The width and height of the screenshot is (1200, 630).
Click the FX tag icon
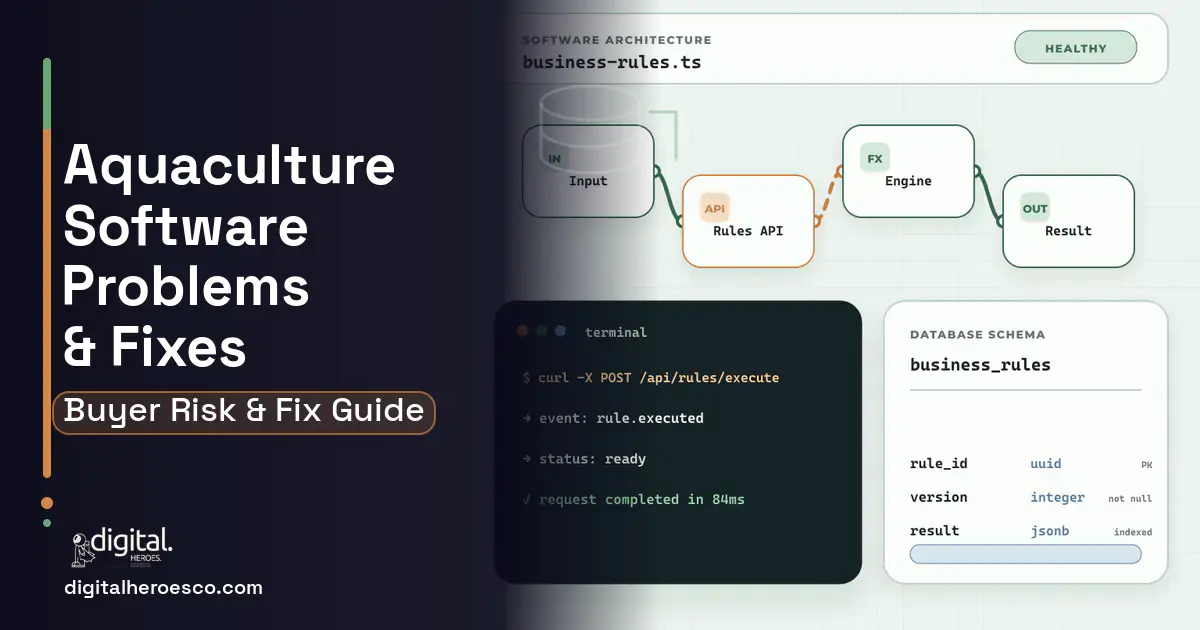(875, 158)
